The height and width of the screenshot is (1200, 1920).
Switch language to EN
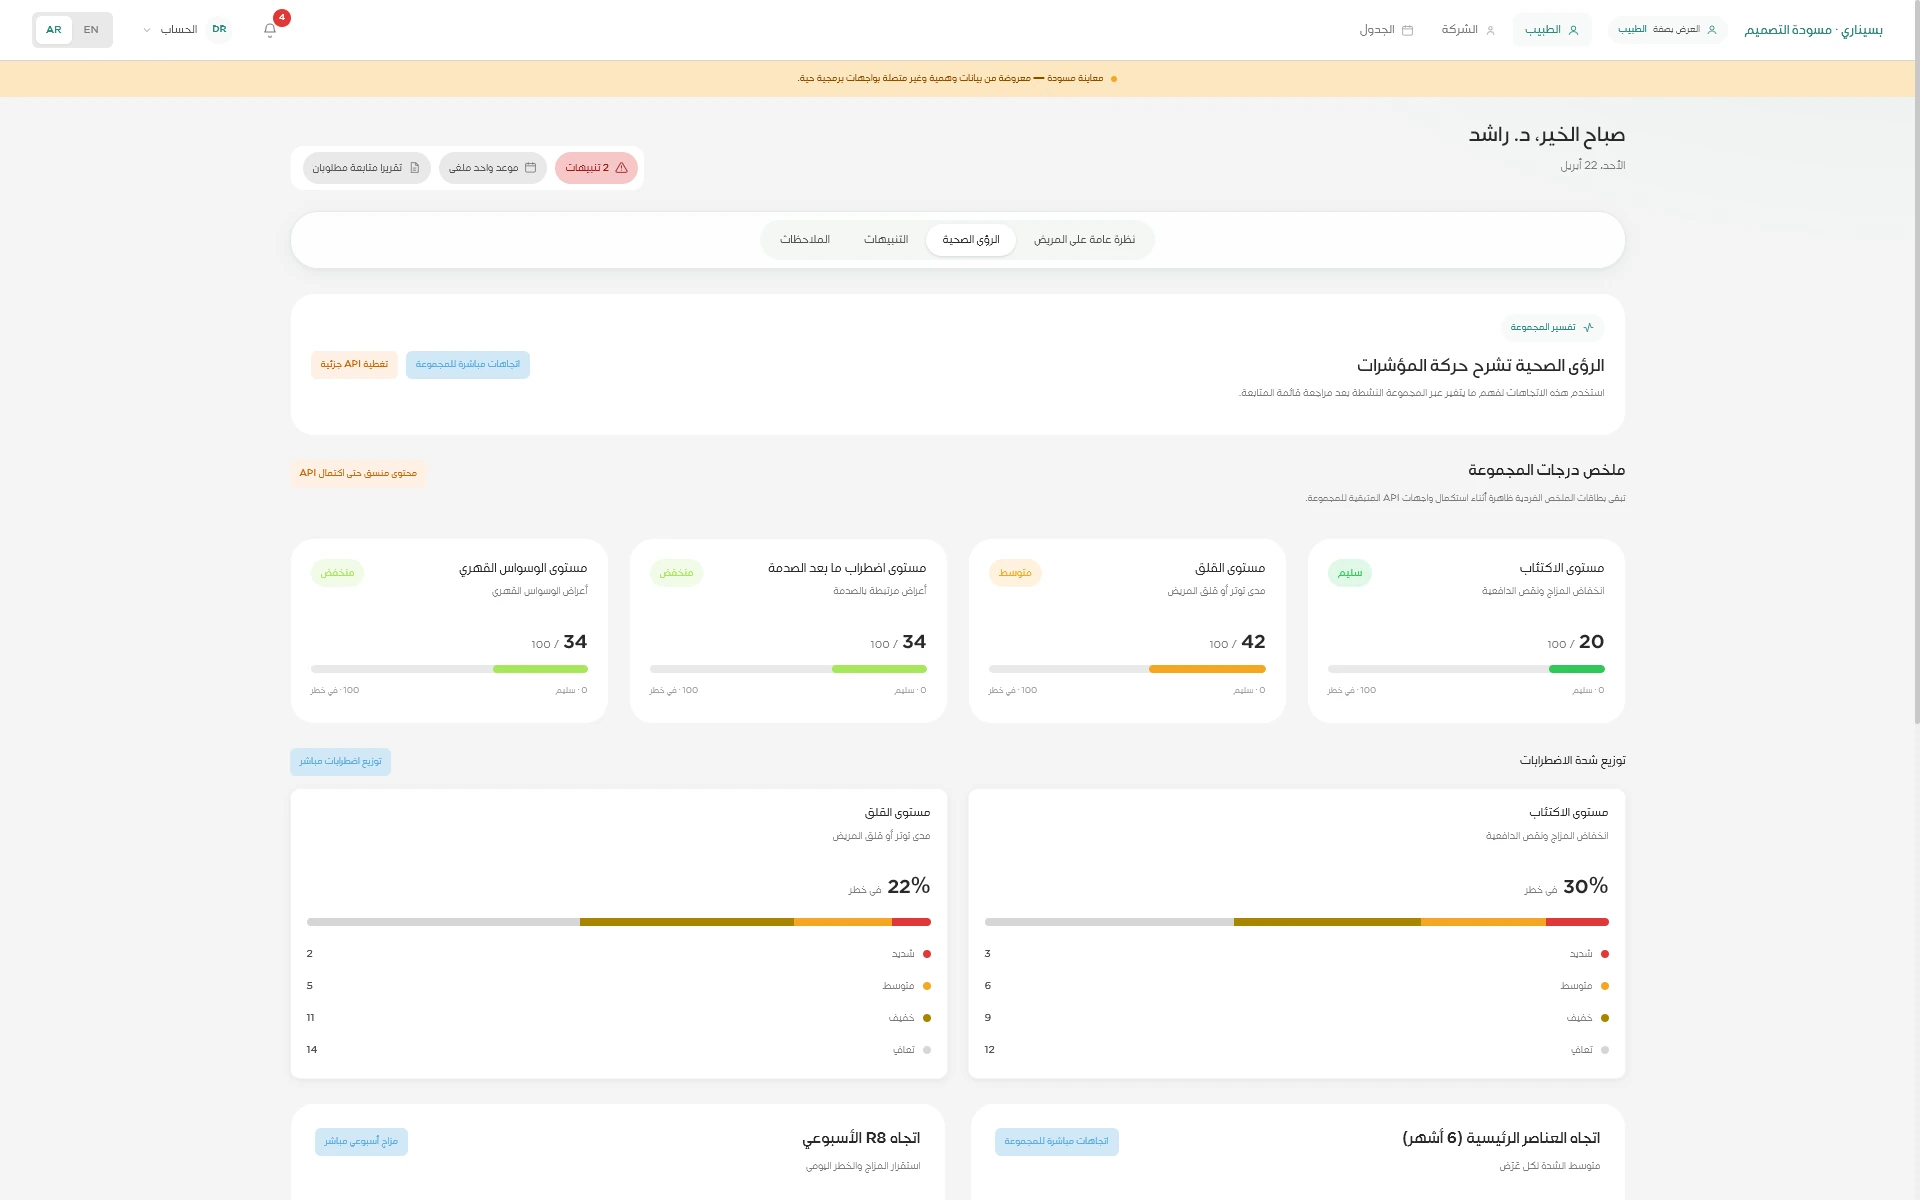coord(91,30)
